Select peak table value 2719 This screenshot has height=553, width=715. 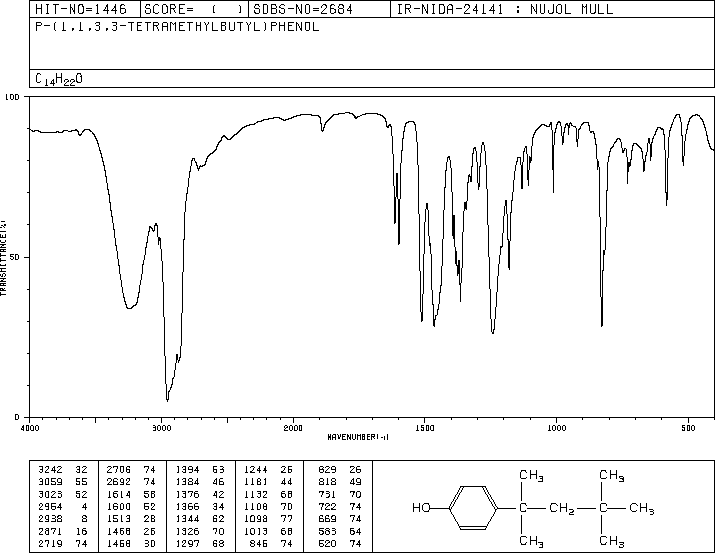click(50, 544)
